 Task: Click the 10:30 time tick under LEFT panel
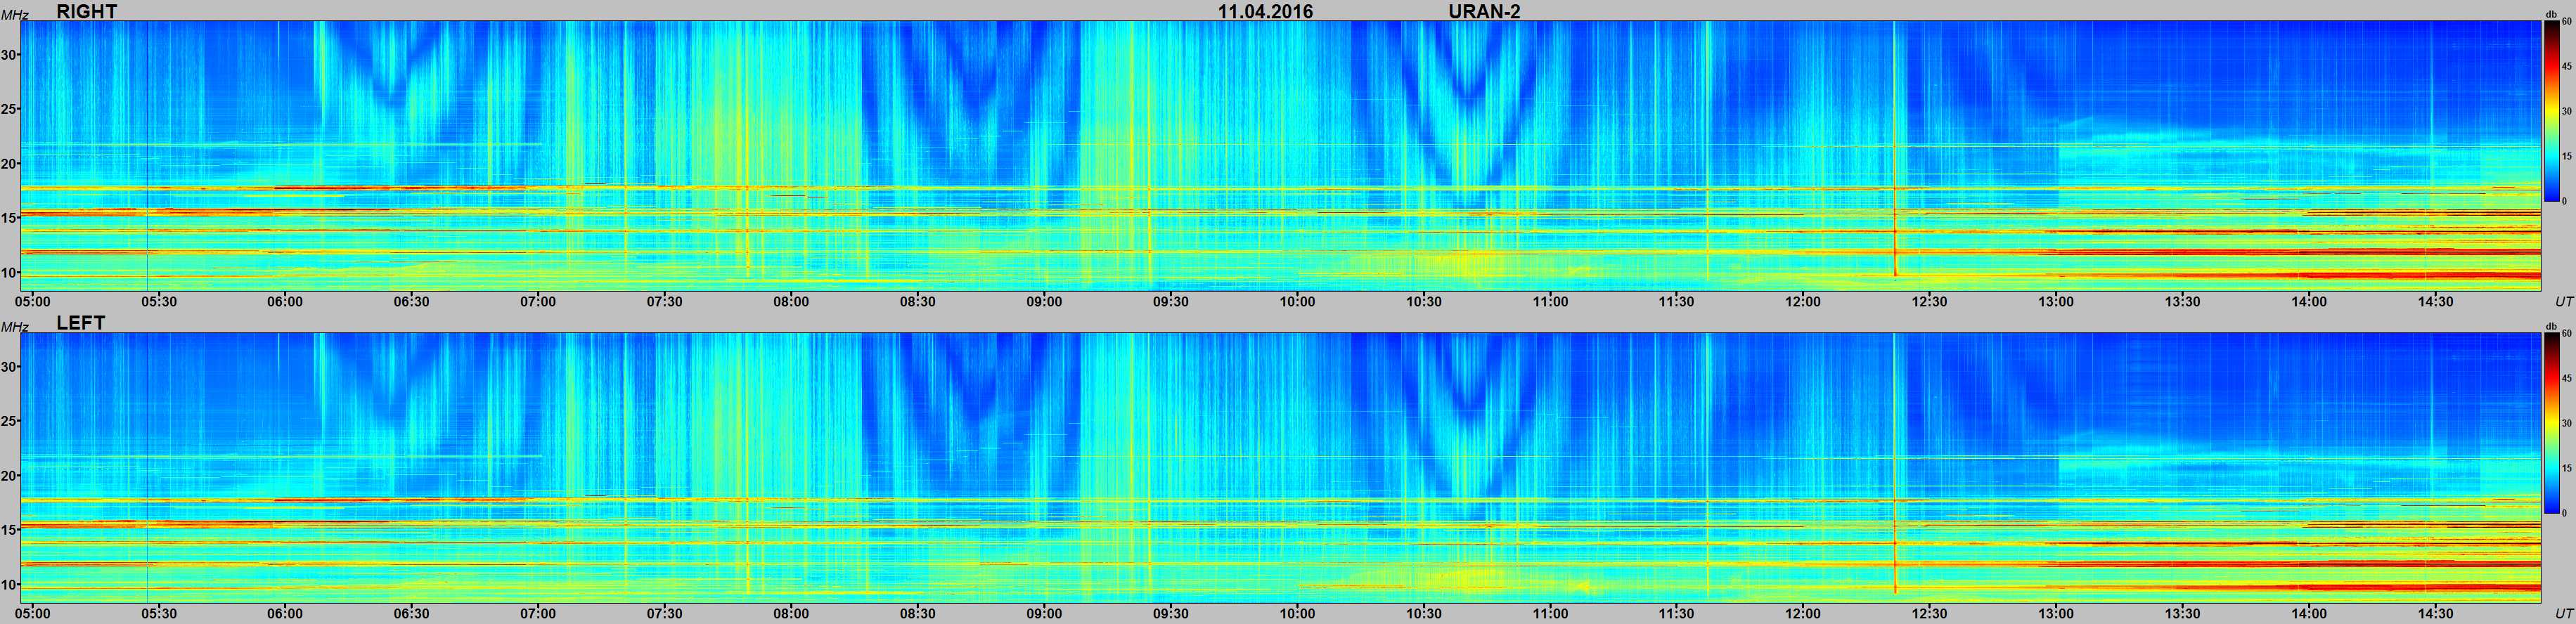pyautogui.click(x=1424, y=613)
